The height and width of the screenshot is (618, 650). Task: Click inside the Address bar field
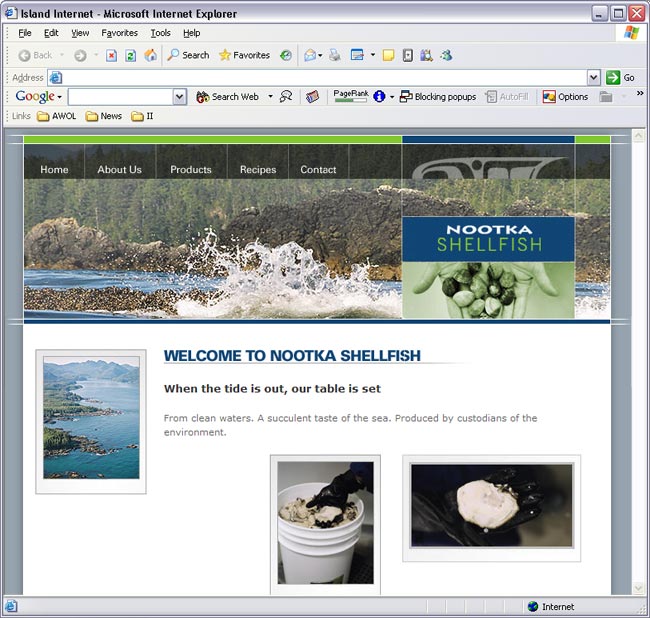click(318, 78)
